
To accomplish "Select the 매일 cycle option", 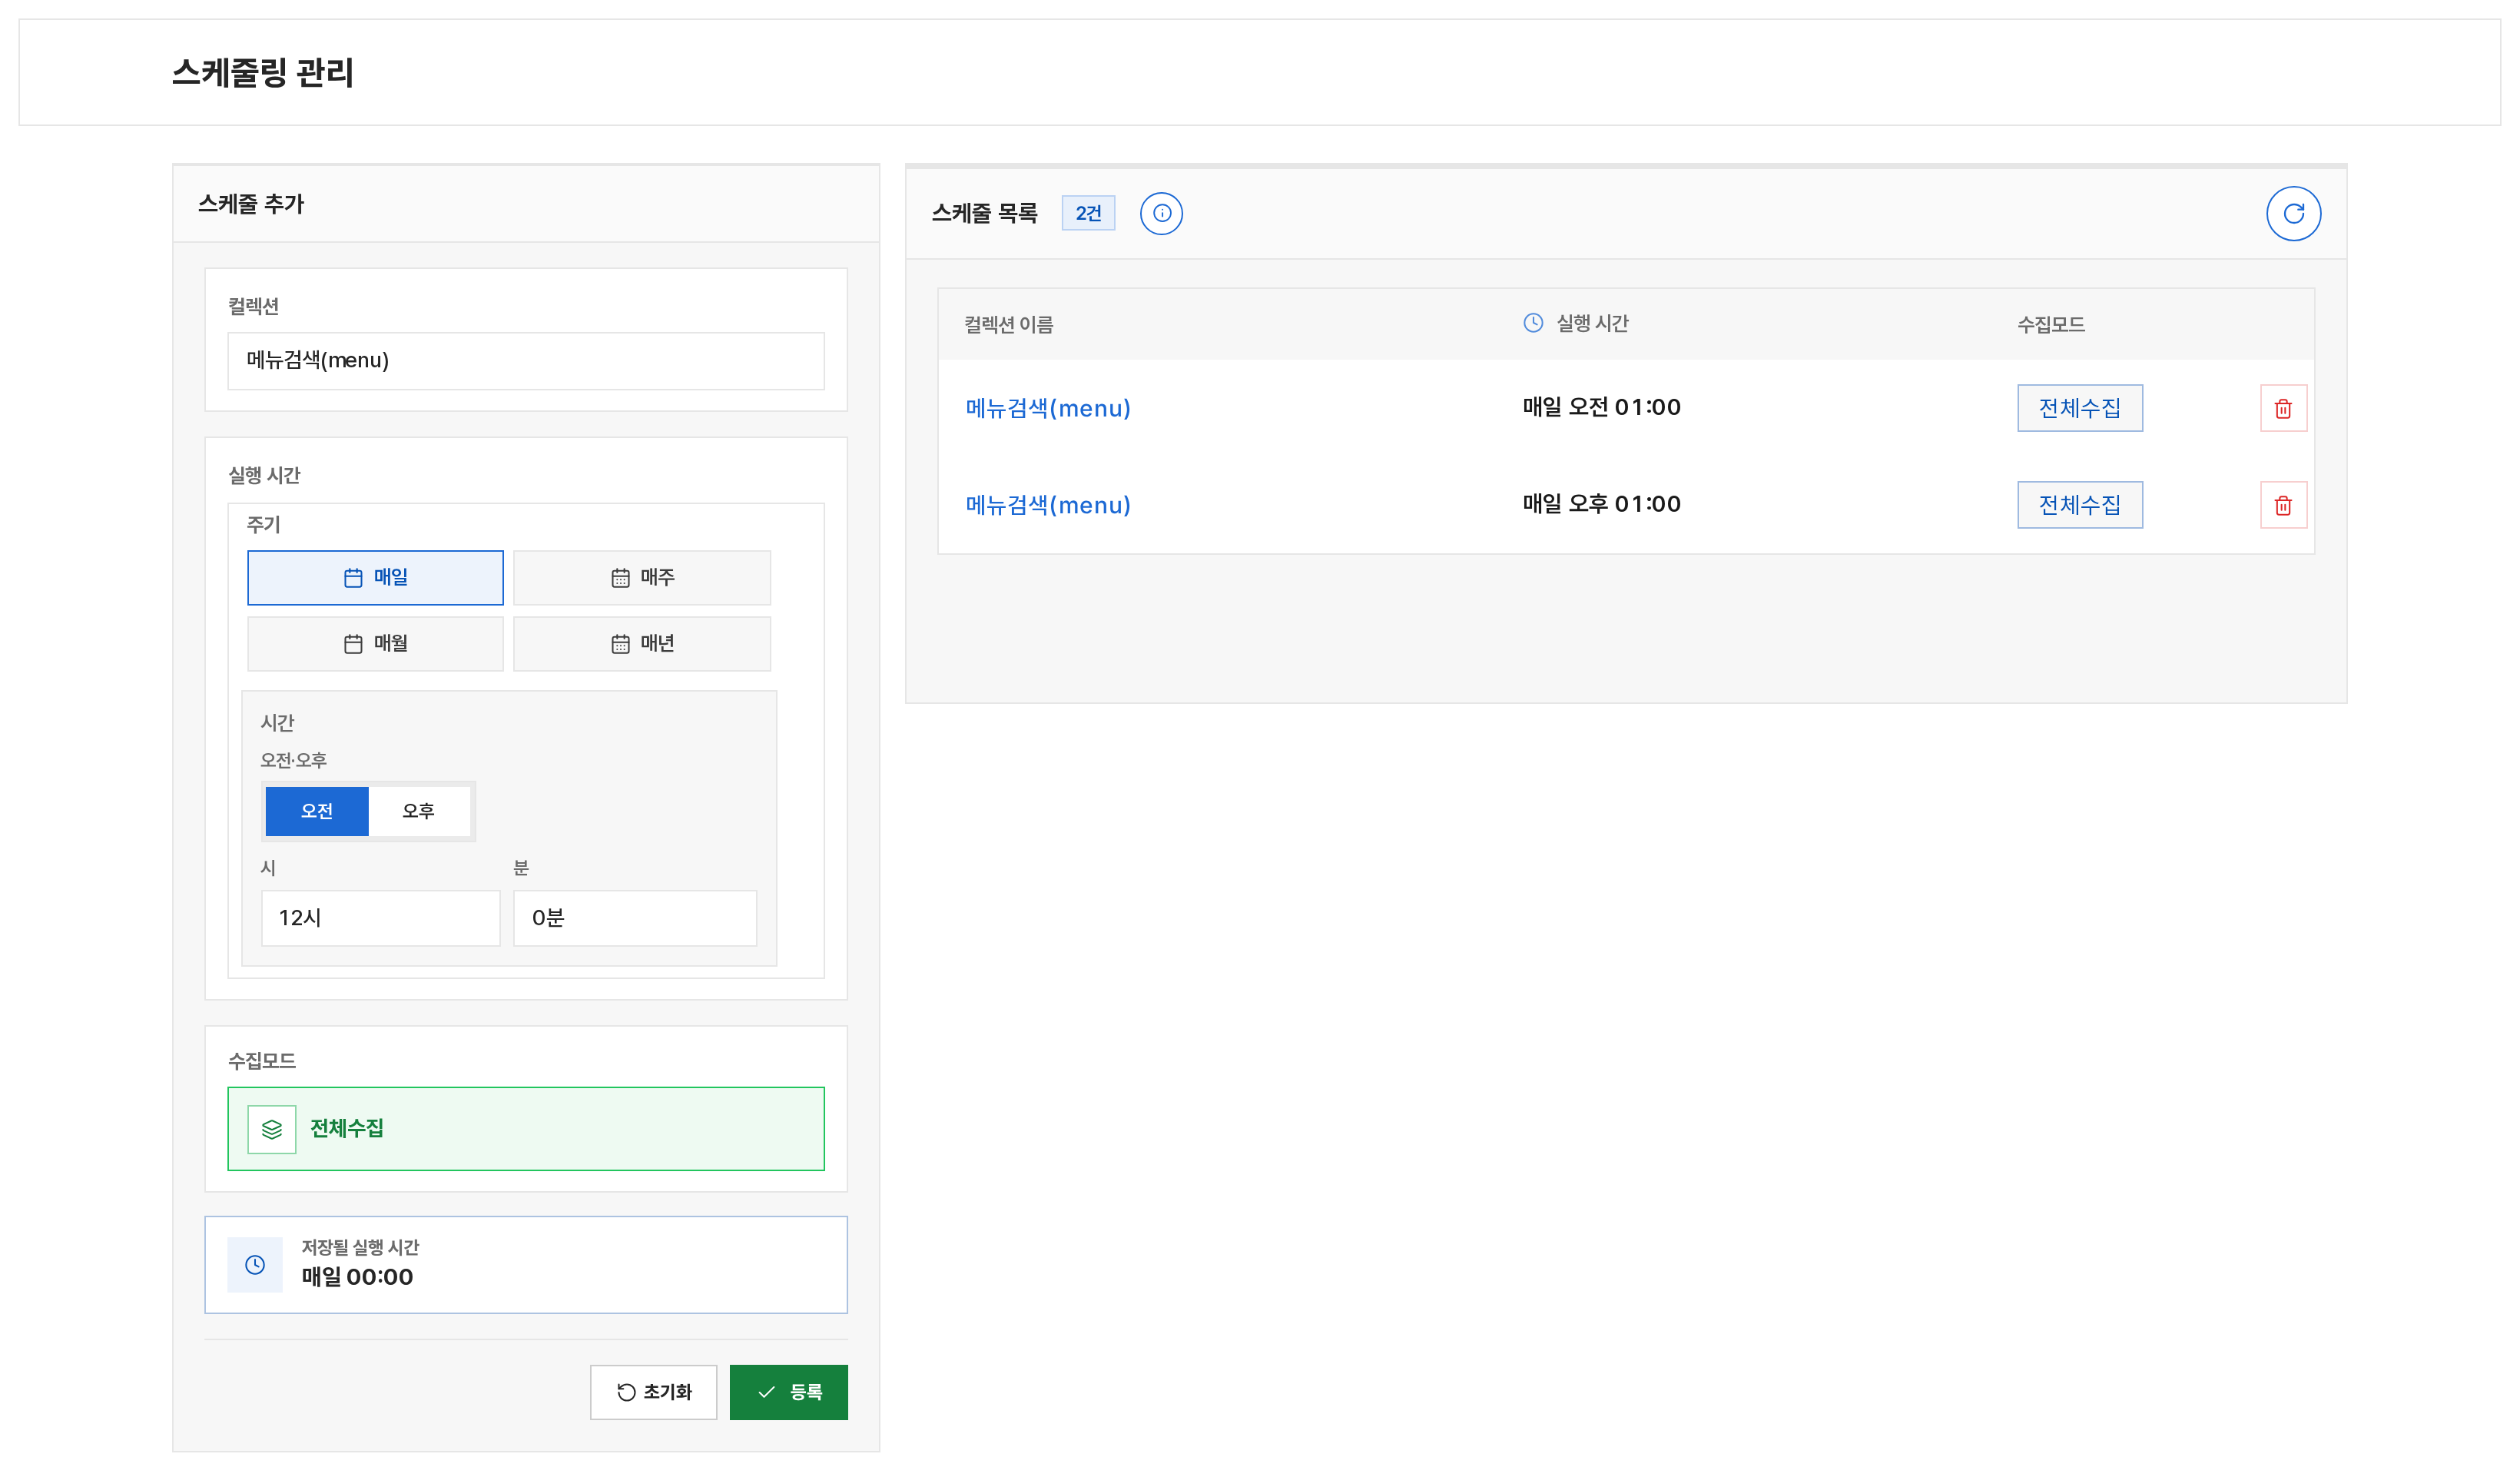I will [x=375, y=577].
